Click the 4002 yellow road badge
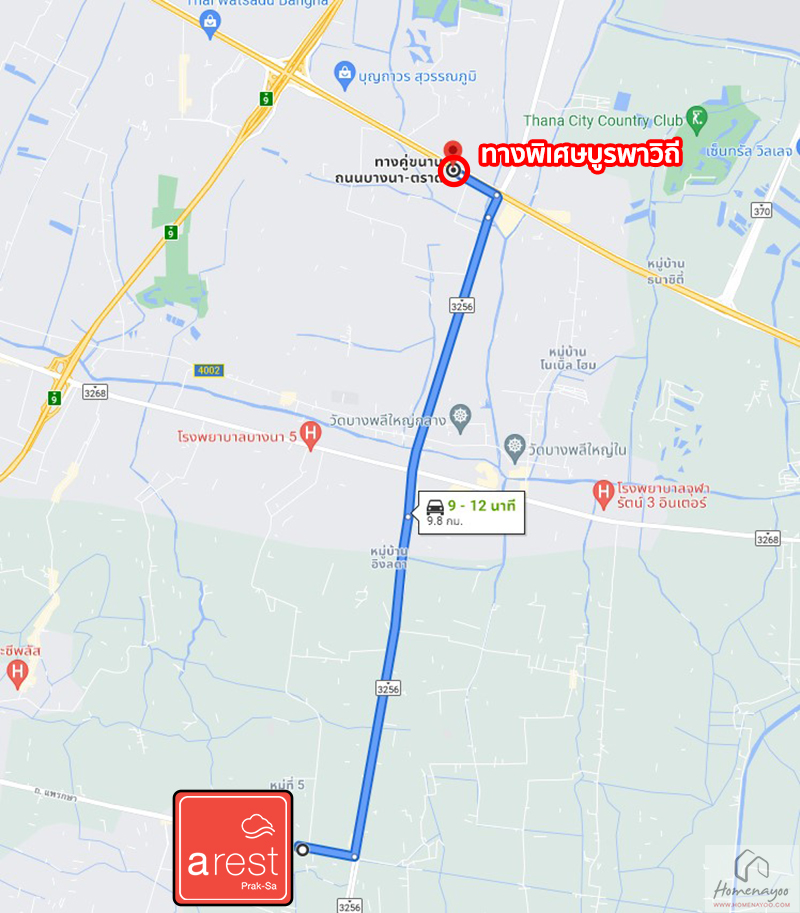This screenshot has height=913, width=800. pyautogui.click(x=209, y=370)
